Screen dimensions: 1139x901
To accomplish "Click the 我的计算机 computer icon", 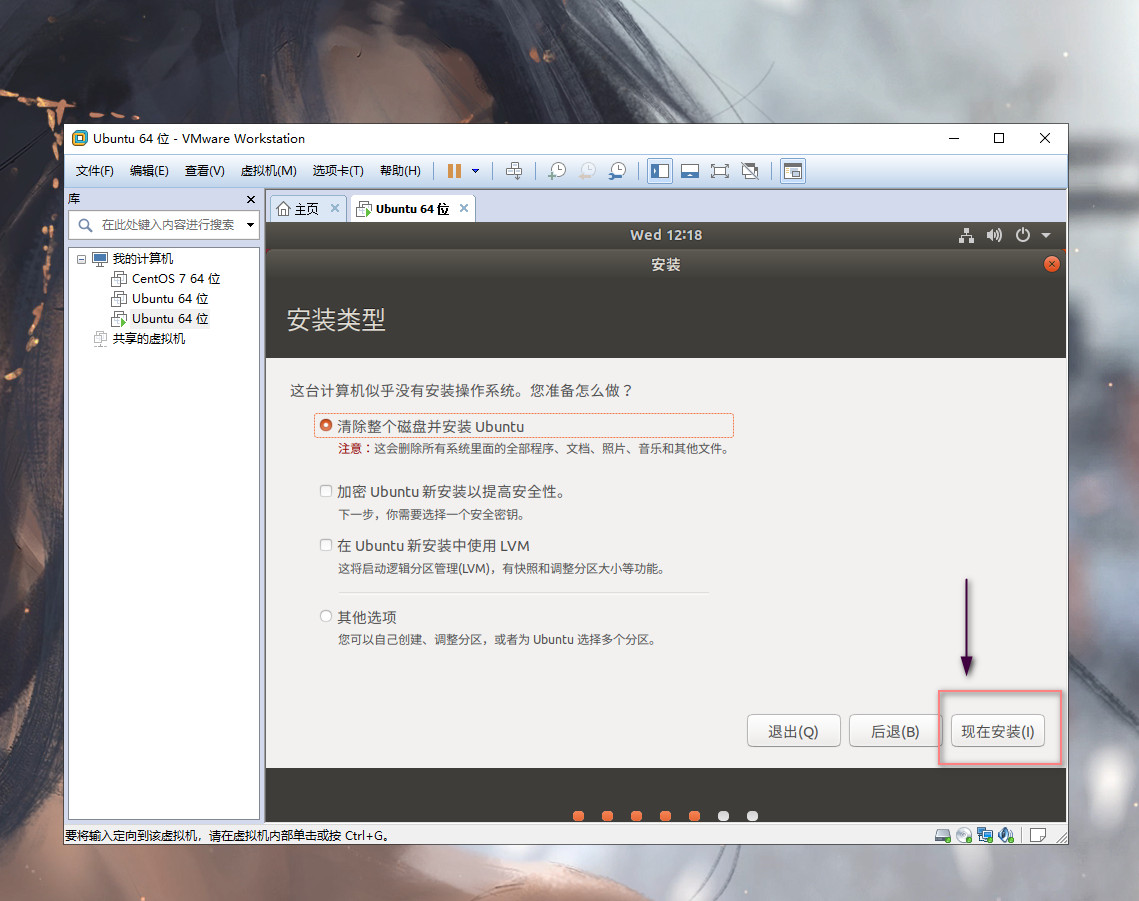I will pyautogui.click(x=100, y=259).
